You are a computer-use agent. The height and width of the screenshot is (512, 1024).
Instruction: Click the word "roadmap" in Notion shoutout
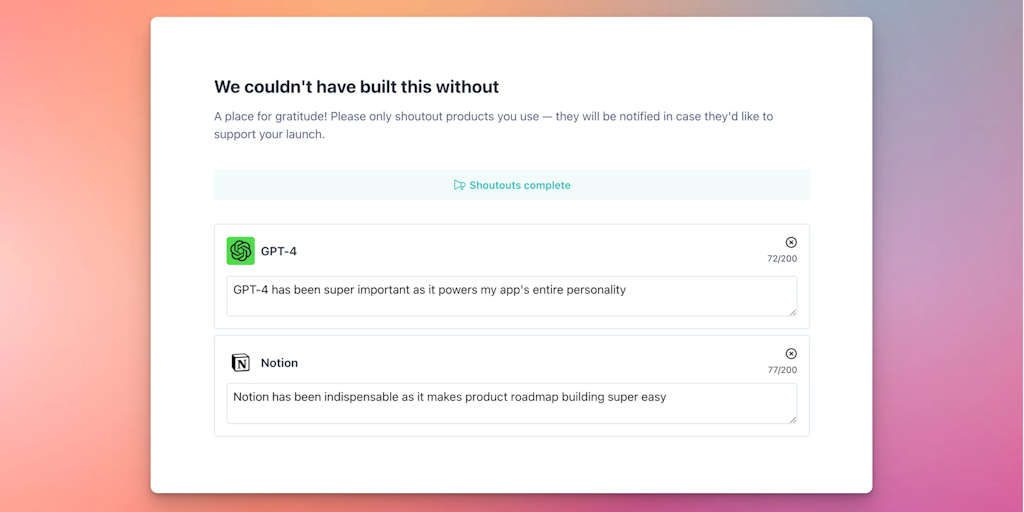pyautogui.click(x=535, y=397)
